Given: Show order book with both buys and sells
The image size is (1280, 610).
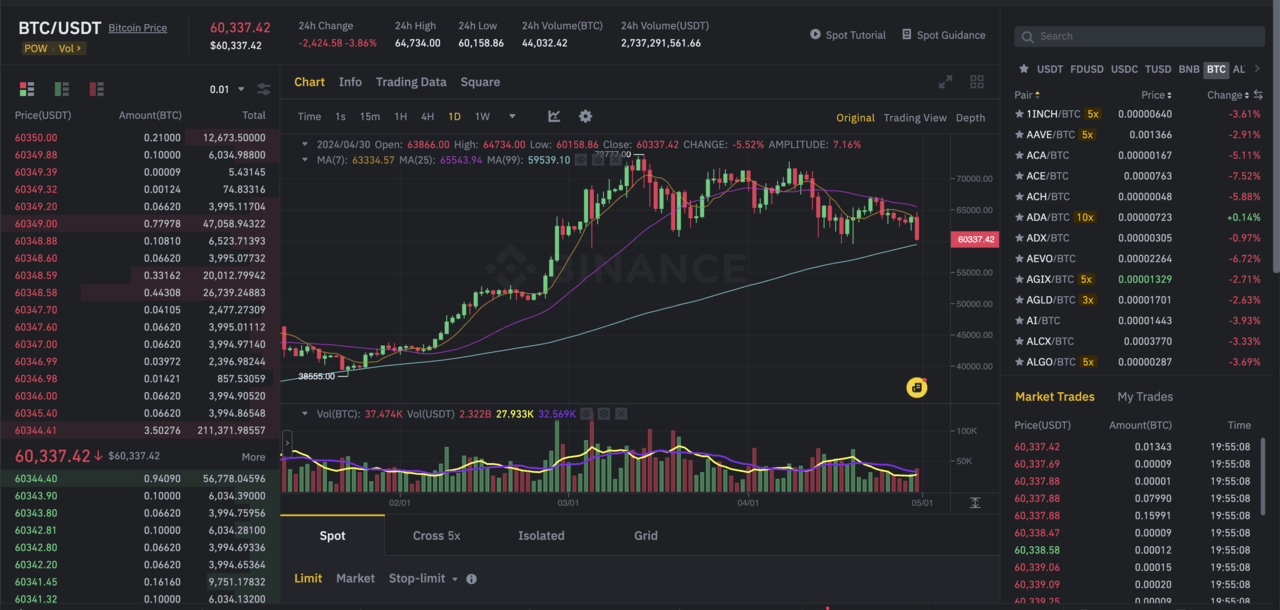Looking at the screenshot, I should pyautogui.click(x=27, y=89).
